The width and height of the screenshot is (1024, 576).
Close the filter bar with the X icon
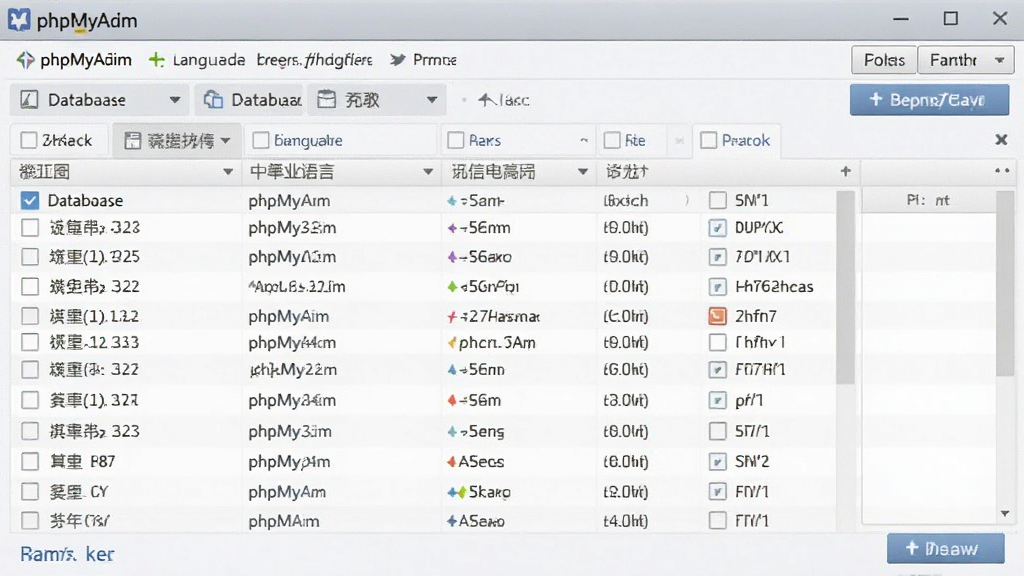coord(1001,140)
